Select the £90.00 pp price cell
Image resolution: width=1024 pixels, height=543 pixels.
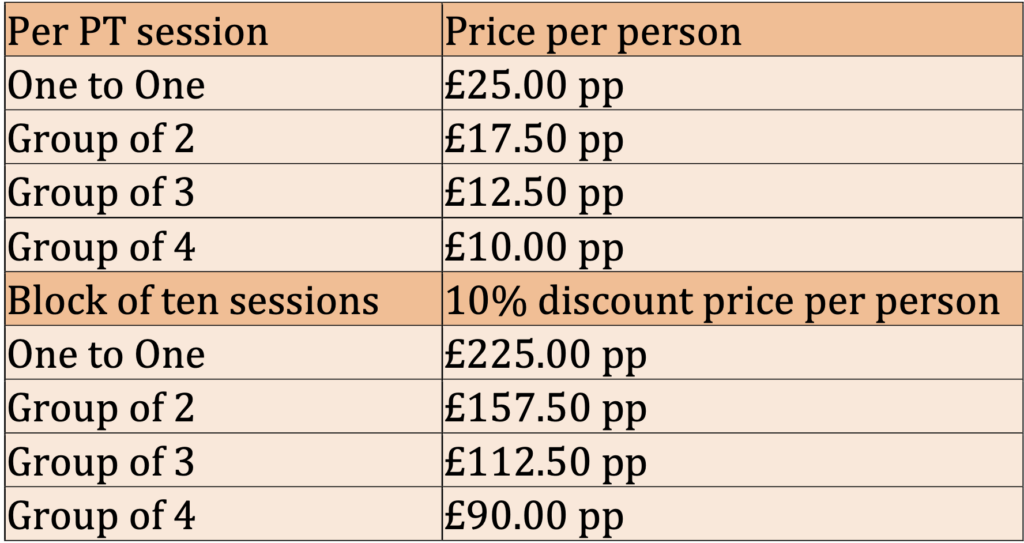coord(733,513)
